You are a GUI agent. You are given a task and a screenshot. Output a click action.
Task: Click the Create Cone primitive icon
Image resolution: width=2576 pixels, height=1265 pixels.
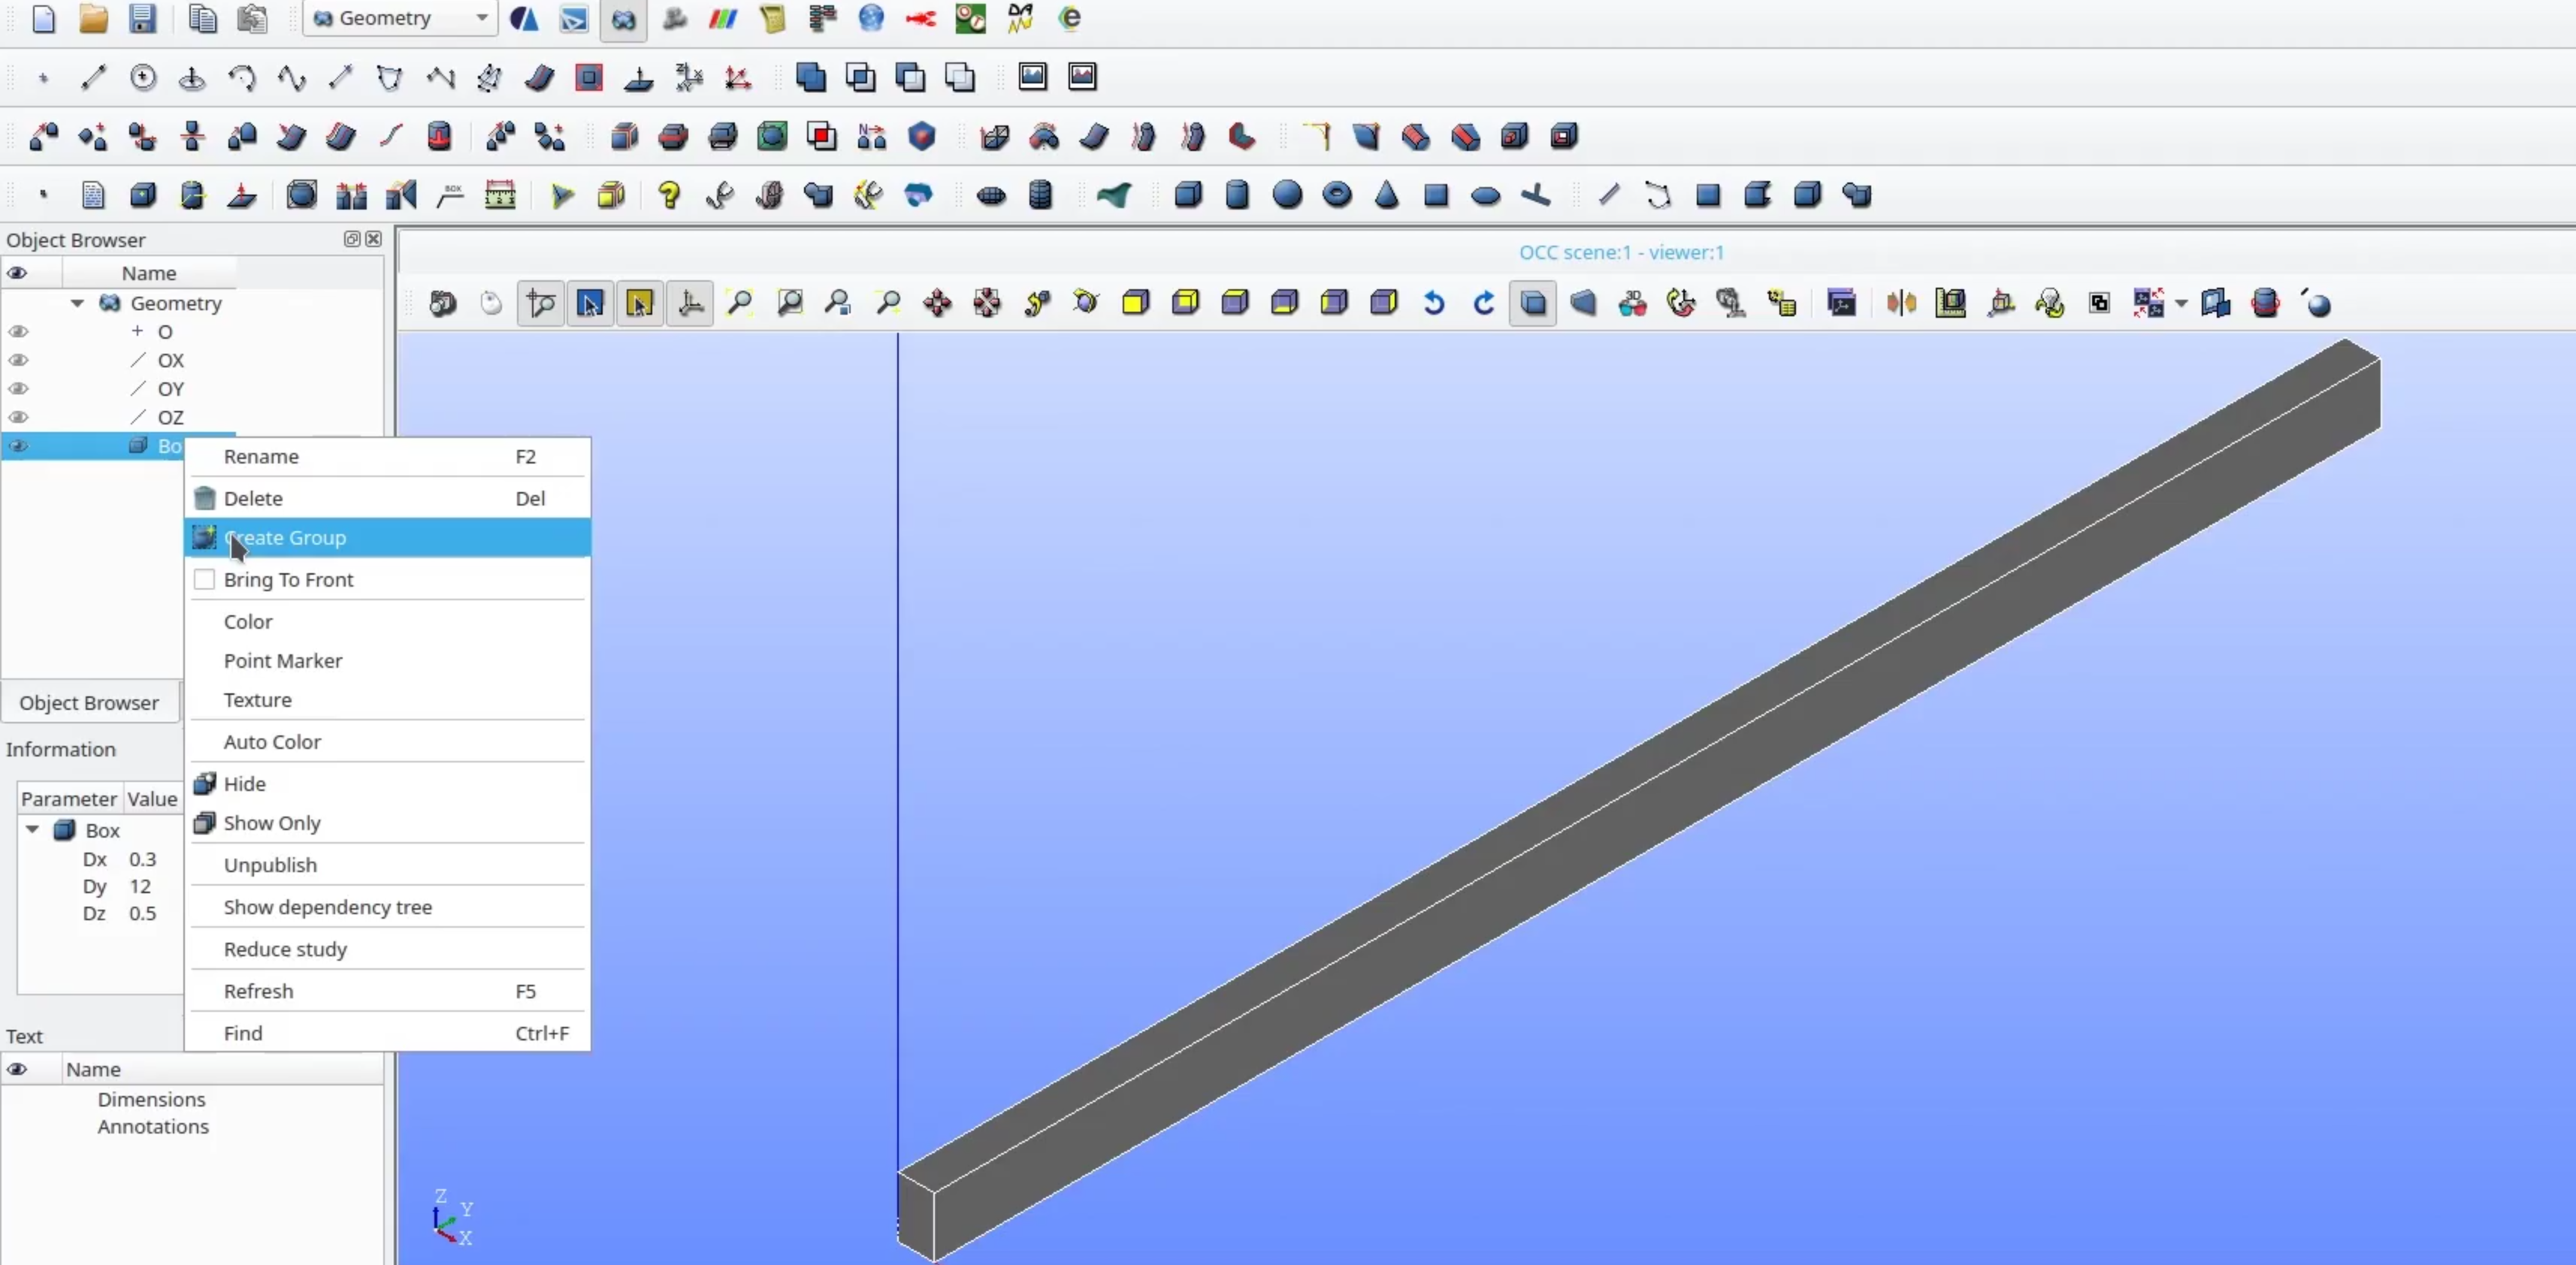[x=1386, y=195]
